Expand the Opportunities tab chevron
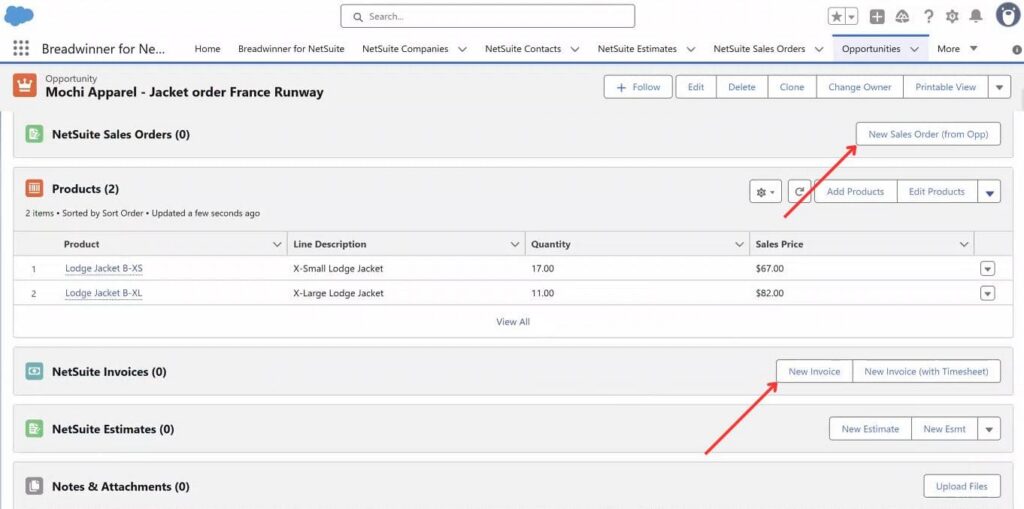The height and width of the screenshot is (509, 1024). pyautogui.click(x=914, y=49)
